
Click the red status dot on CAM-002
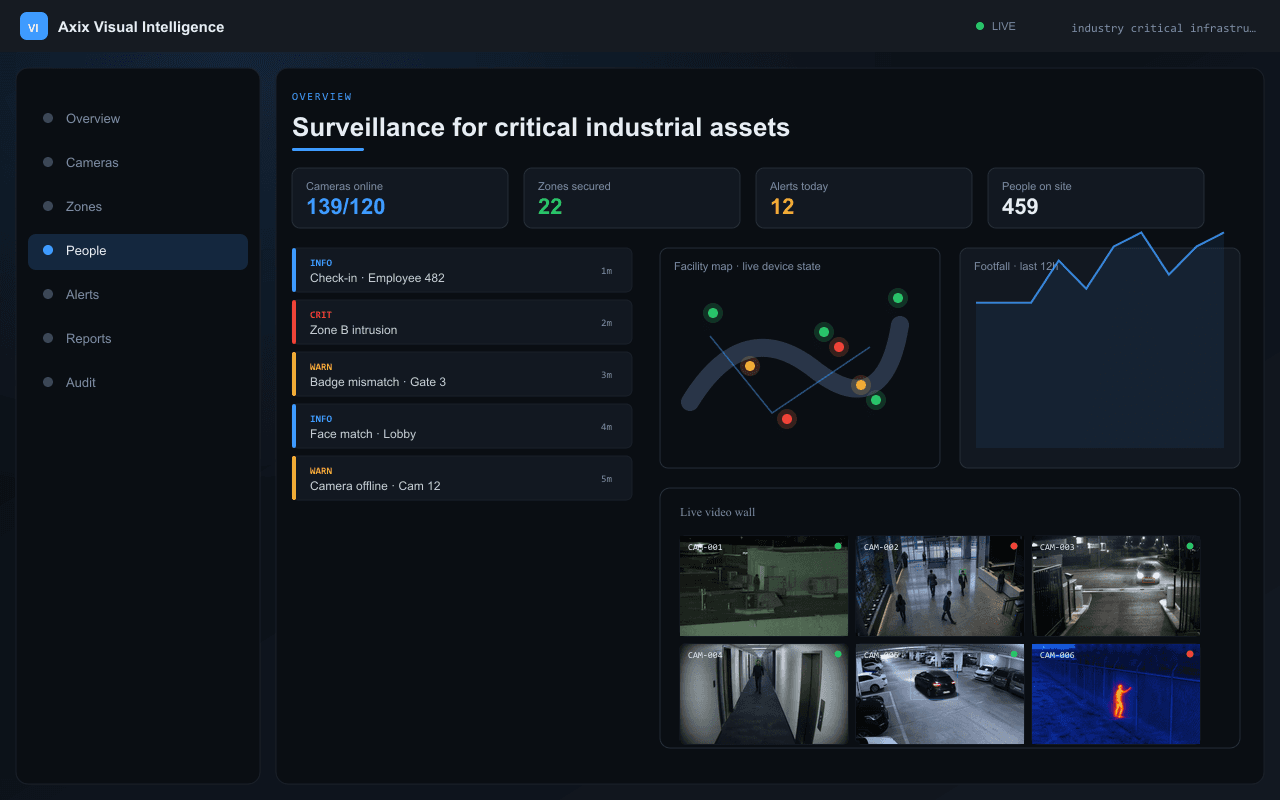click(1014, 546)
